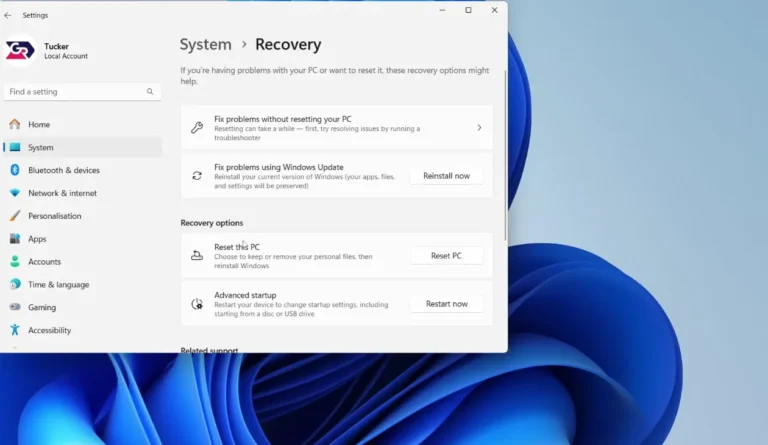
Task: Click the back arrow in Settings
Action: pyautogui.click(x=8, y=15)
